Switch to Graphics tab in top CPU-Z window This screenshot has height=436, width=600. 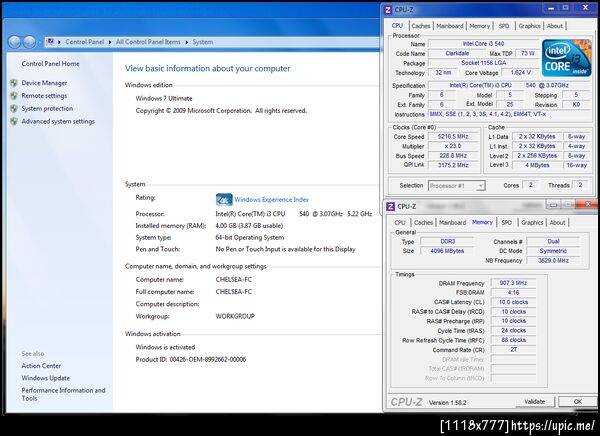[530, 26]
